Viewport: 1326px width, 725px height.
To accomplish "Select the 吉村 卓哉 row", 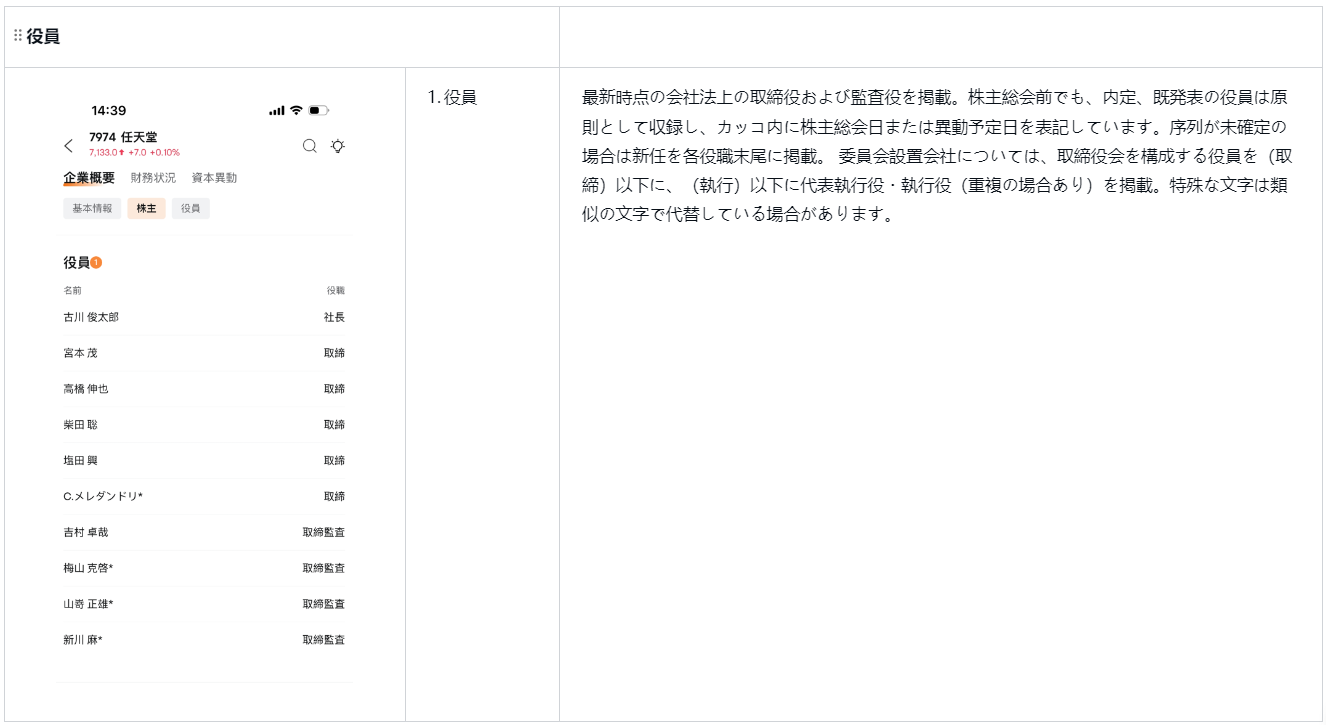I will (204, 533).
